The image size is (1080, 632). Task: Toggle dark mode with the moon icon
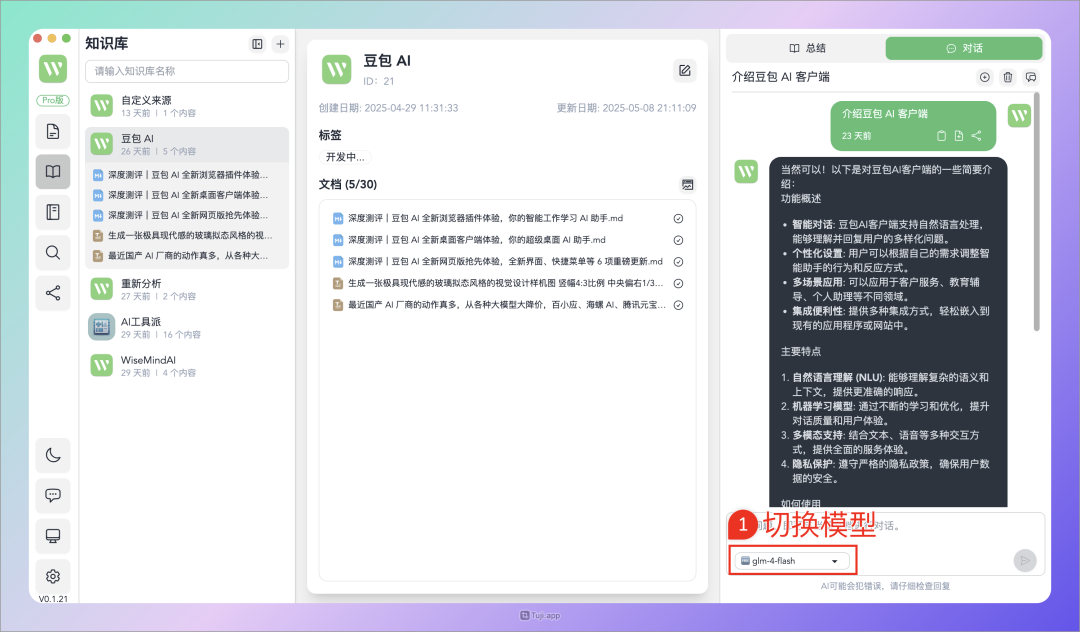(x=53, y=455)
